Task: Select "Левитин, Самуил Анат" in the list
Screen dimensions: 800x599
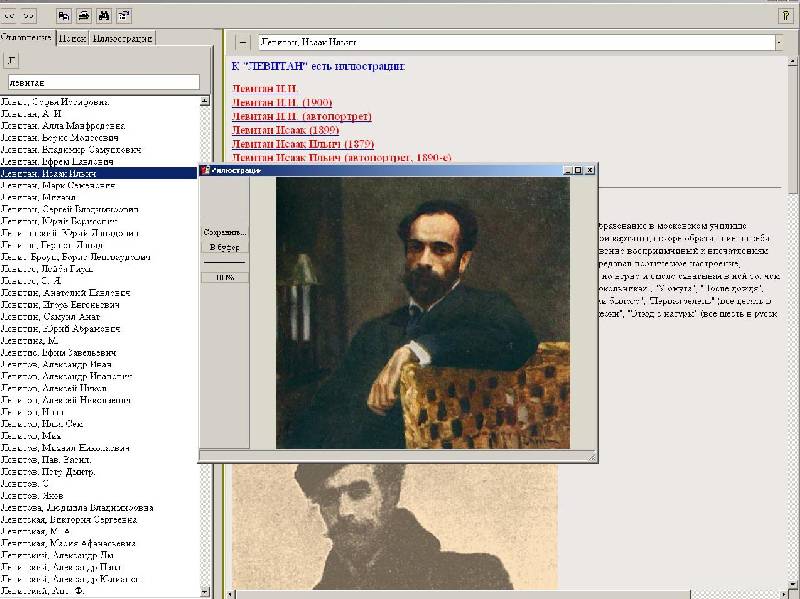Action: pyautogui.click(x=51, y=316)
